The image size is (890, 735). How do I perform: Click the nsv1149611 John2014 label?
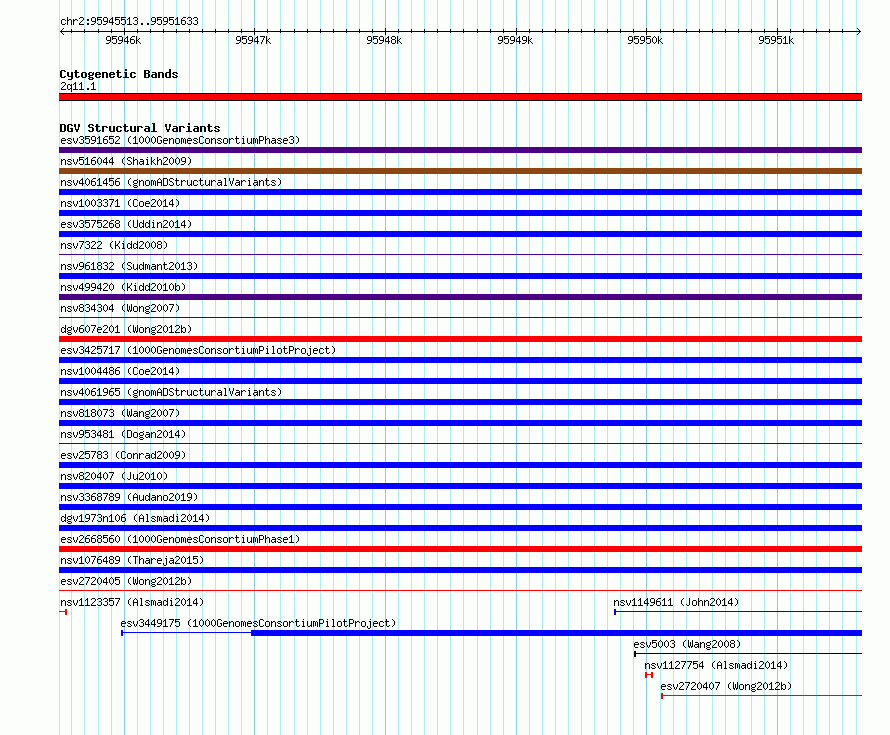[676, 602]
